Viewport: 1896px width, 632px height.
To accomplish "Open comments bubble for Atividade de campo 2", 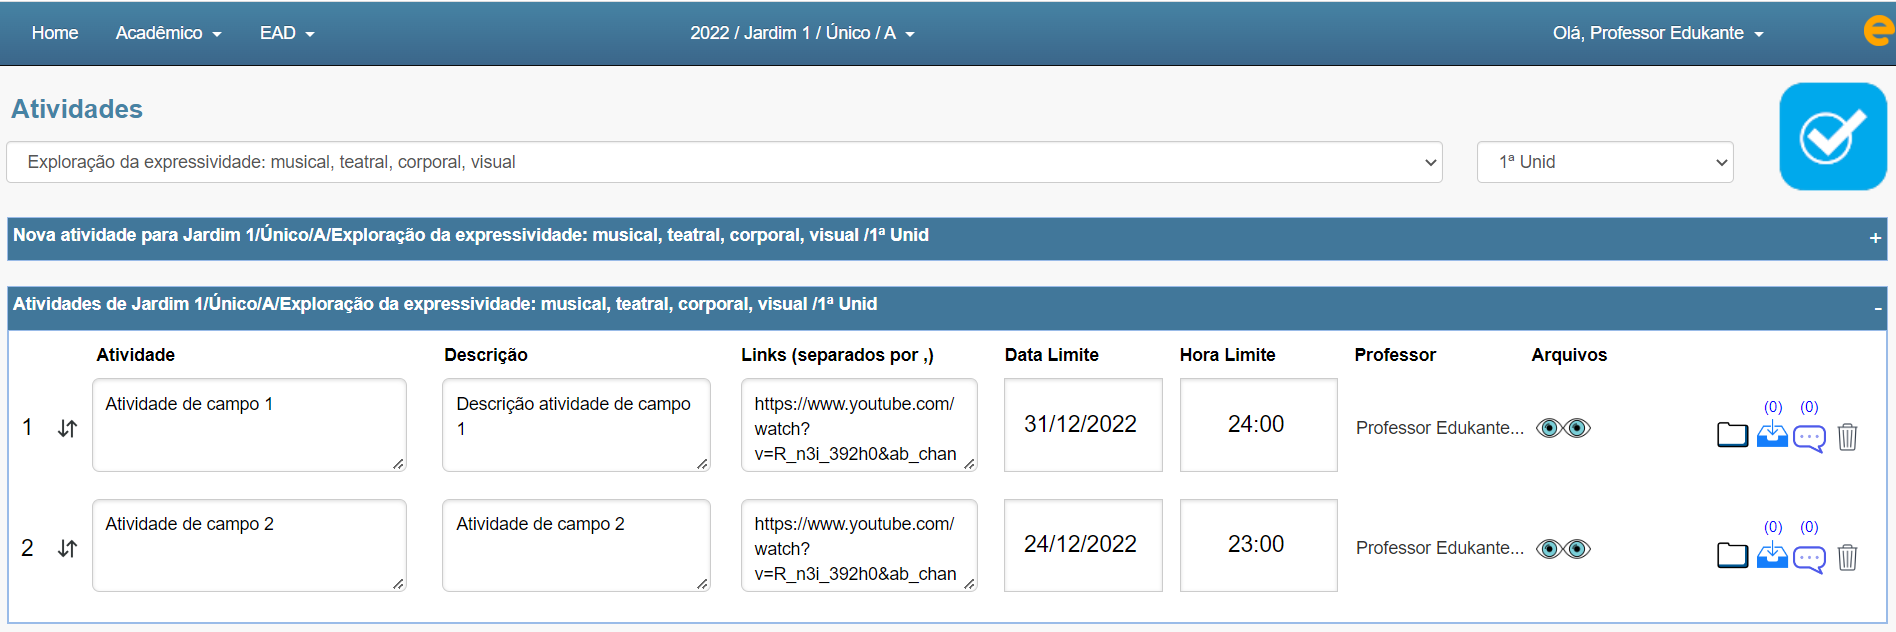I will coord(1809,558).
